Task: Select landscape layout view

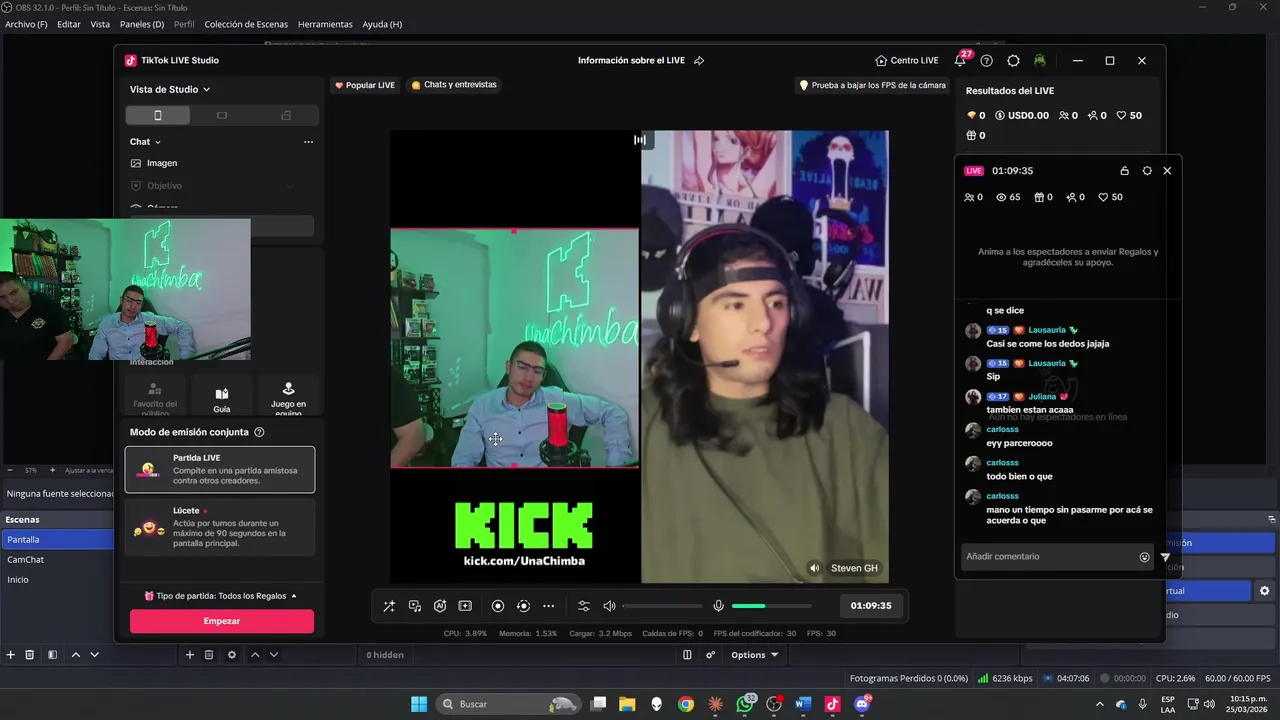Action: click(x=222, y=115)
